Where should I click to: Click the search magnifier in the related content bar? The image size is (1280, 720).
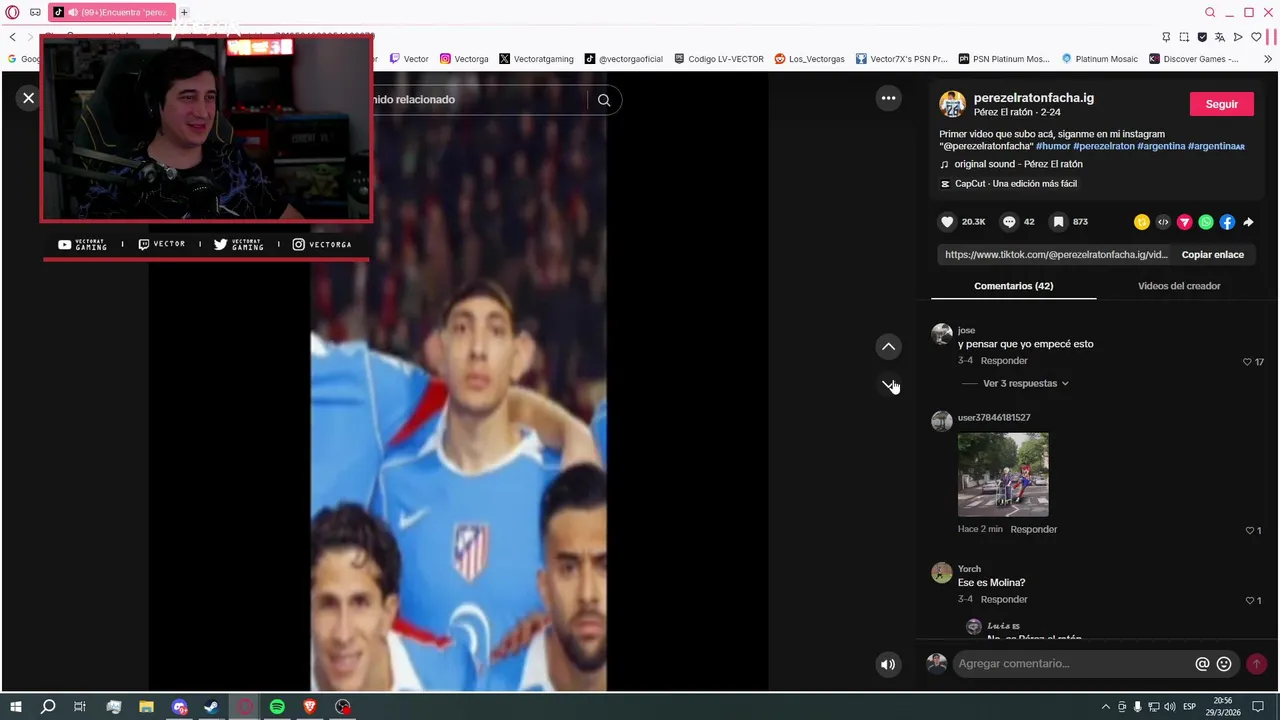(604, 100)
